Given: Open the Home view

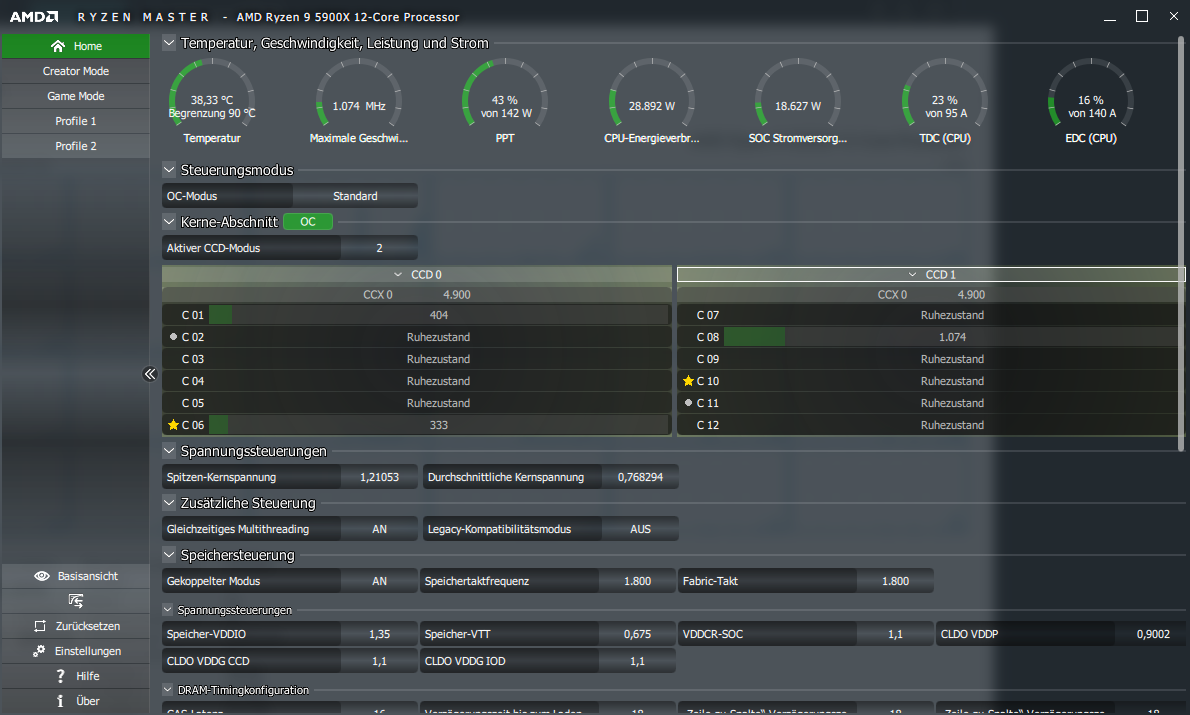Looking at the screenshot, I should 76,46.
